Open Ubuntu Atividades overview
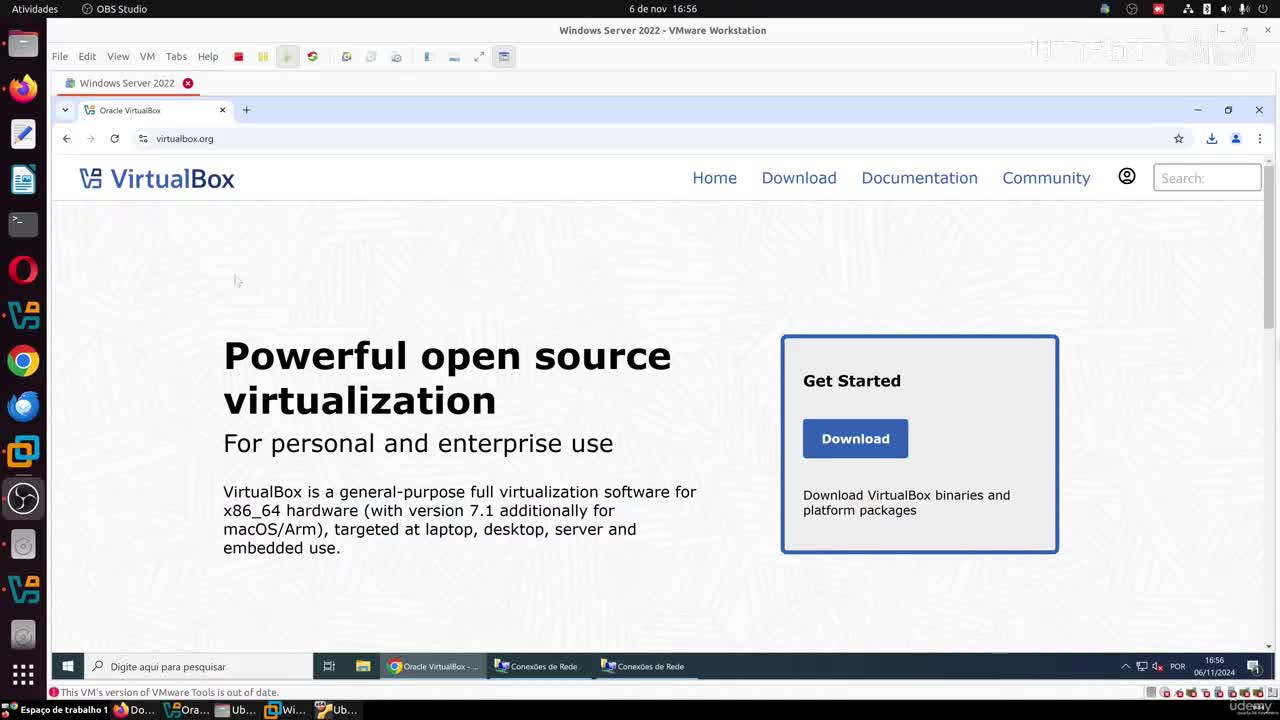This screenshot has height=720, width=1280. 34,9
